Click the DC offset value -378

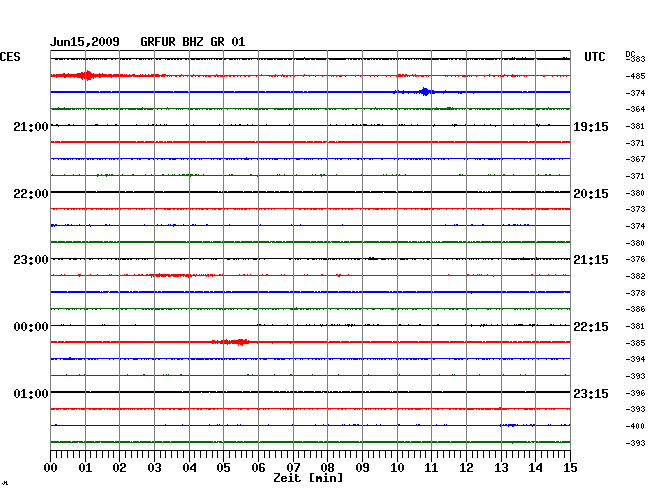[635, 293]
